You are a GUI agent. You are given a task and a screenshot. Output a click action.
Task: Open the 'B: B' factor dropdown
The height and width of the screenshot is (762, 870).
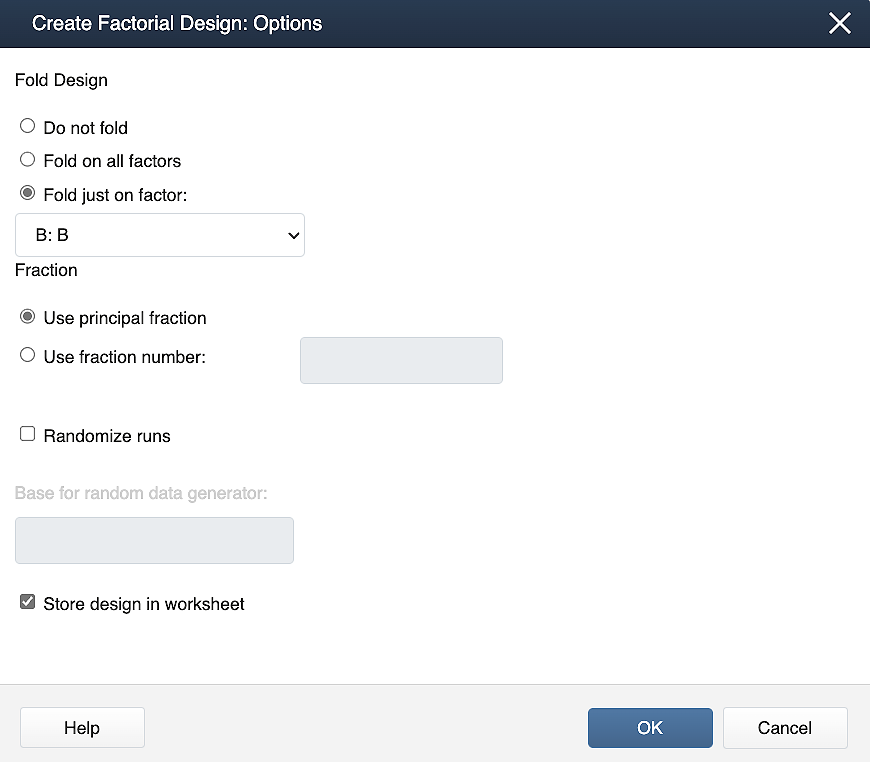(160, 235)
